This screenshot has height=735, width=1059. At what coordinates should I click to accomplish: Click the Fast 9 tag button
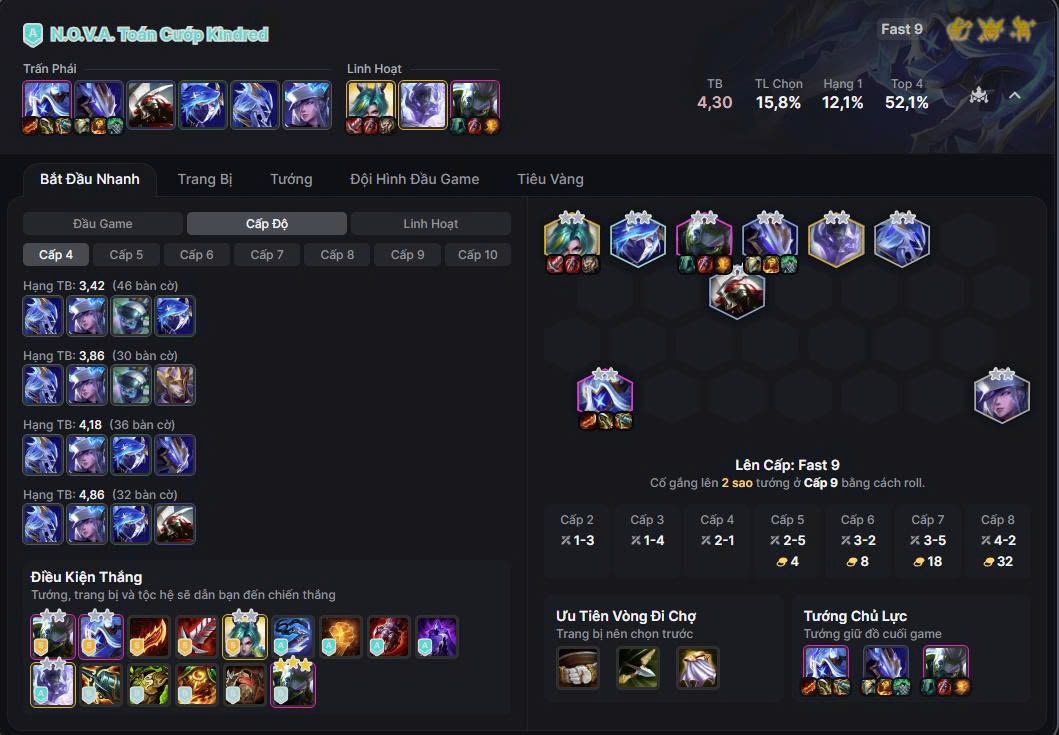[x=902, y=29]
